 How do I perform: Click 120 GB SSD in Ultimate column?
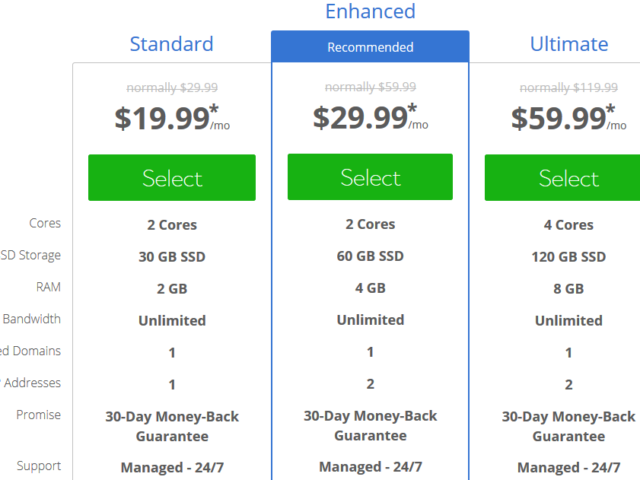click(569, 257)
